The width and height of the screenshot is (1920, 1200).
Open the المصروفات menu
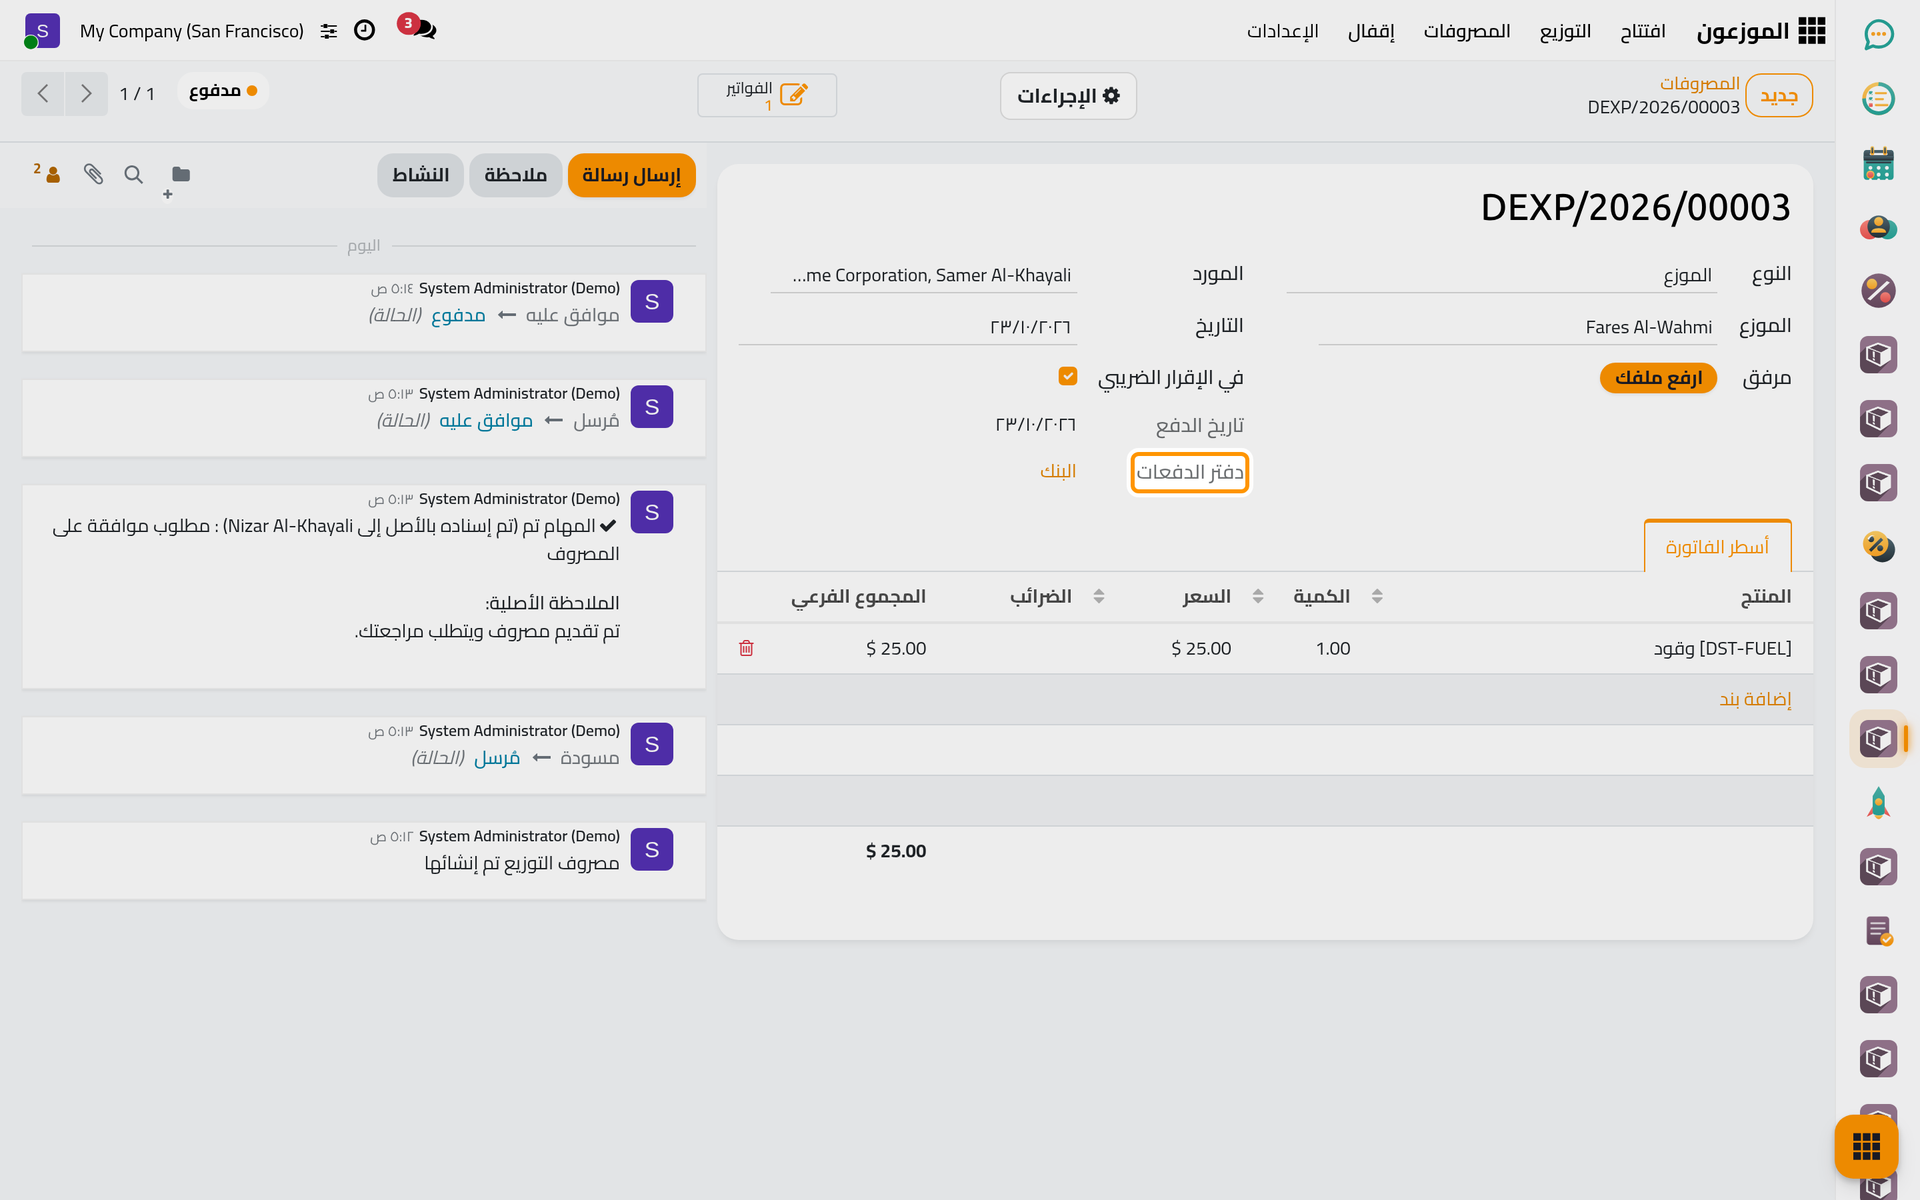pyautogui.click(x=1466, y=31)
